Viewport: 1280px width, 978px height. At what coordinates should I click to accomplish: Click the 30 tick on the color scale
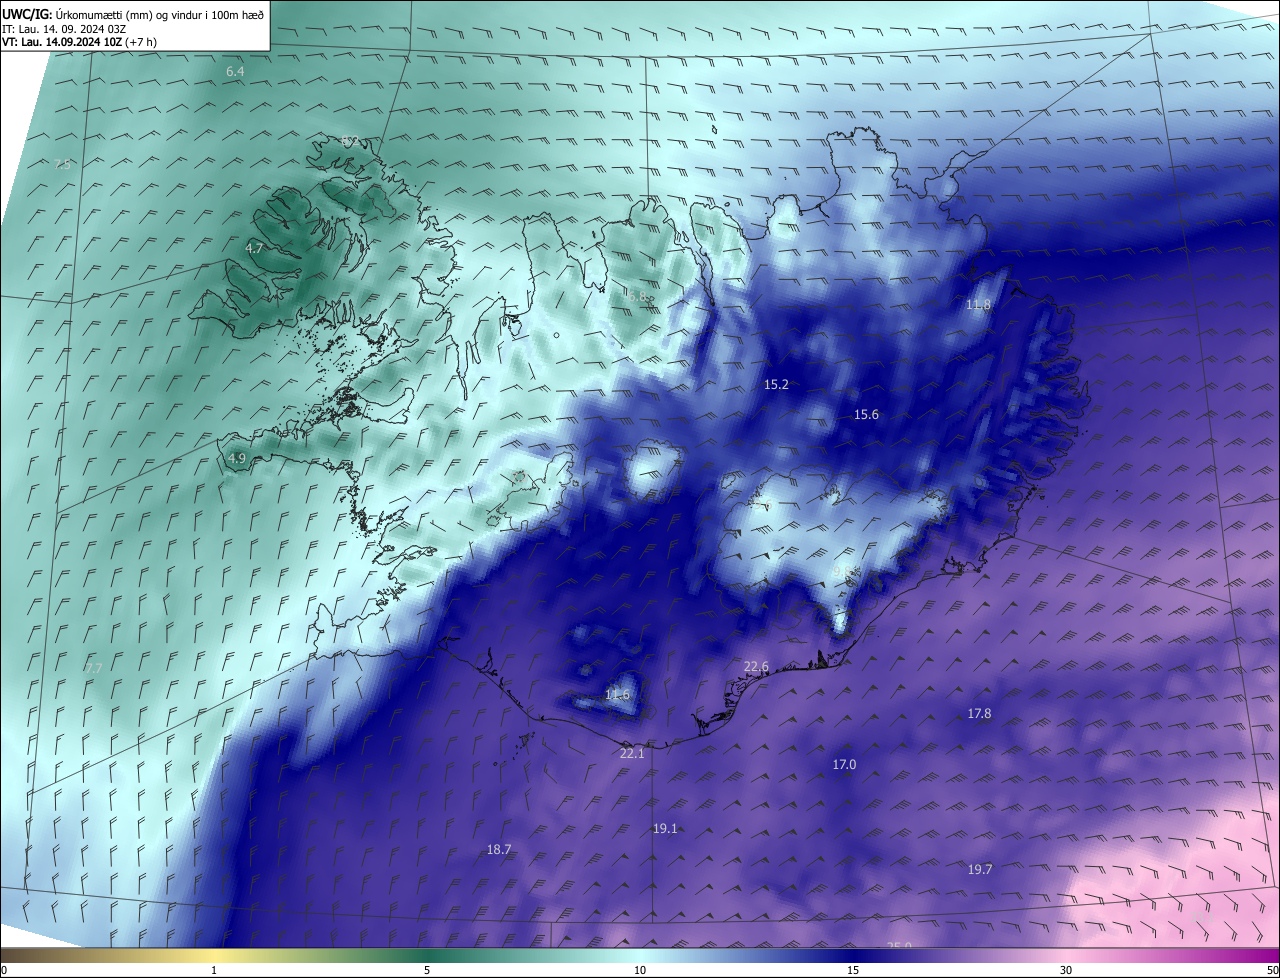click(1066, 970)
